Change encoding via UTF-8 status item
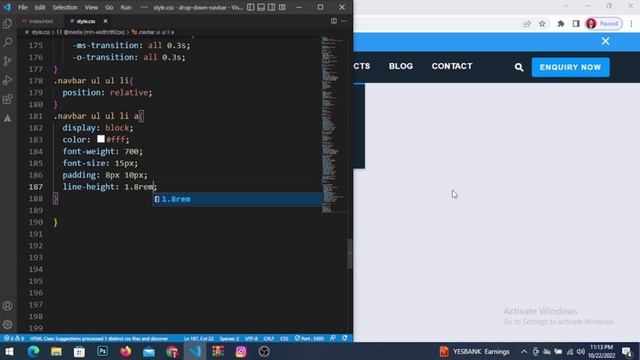Image resolution: width=640 pixels, height=360 pixels. [x=251, y=338]
